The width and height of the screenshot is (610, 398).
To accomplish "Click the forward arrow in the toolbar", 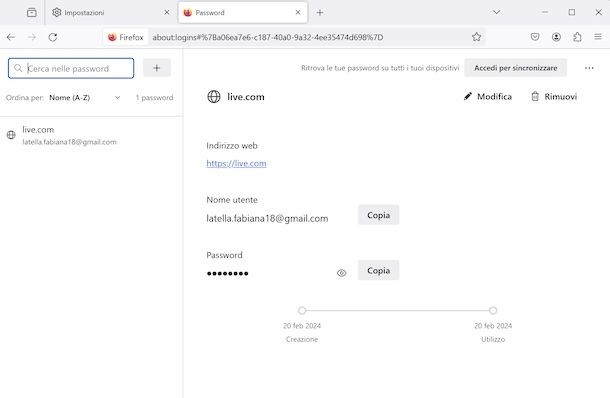I will click(x=32, y=37).
